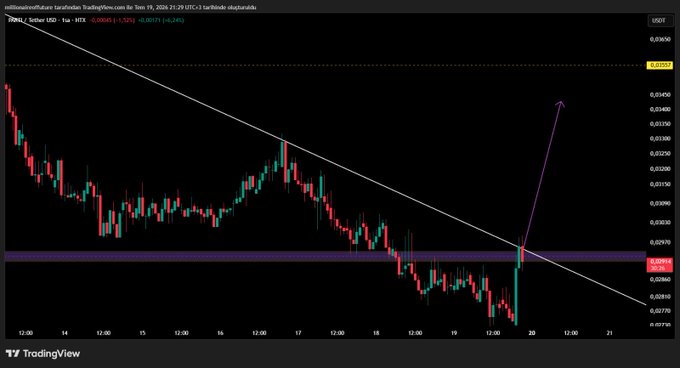
Task: Click the 0,03090 price scale label
Action: click(x=660, y=203)
